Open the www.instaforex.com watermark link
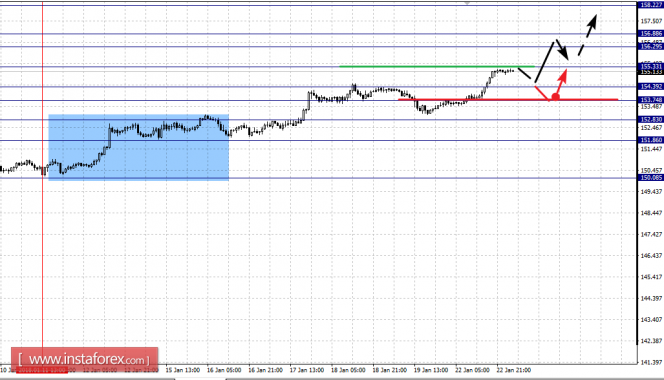Screen dimensions: 664x380 coord(85,360)
